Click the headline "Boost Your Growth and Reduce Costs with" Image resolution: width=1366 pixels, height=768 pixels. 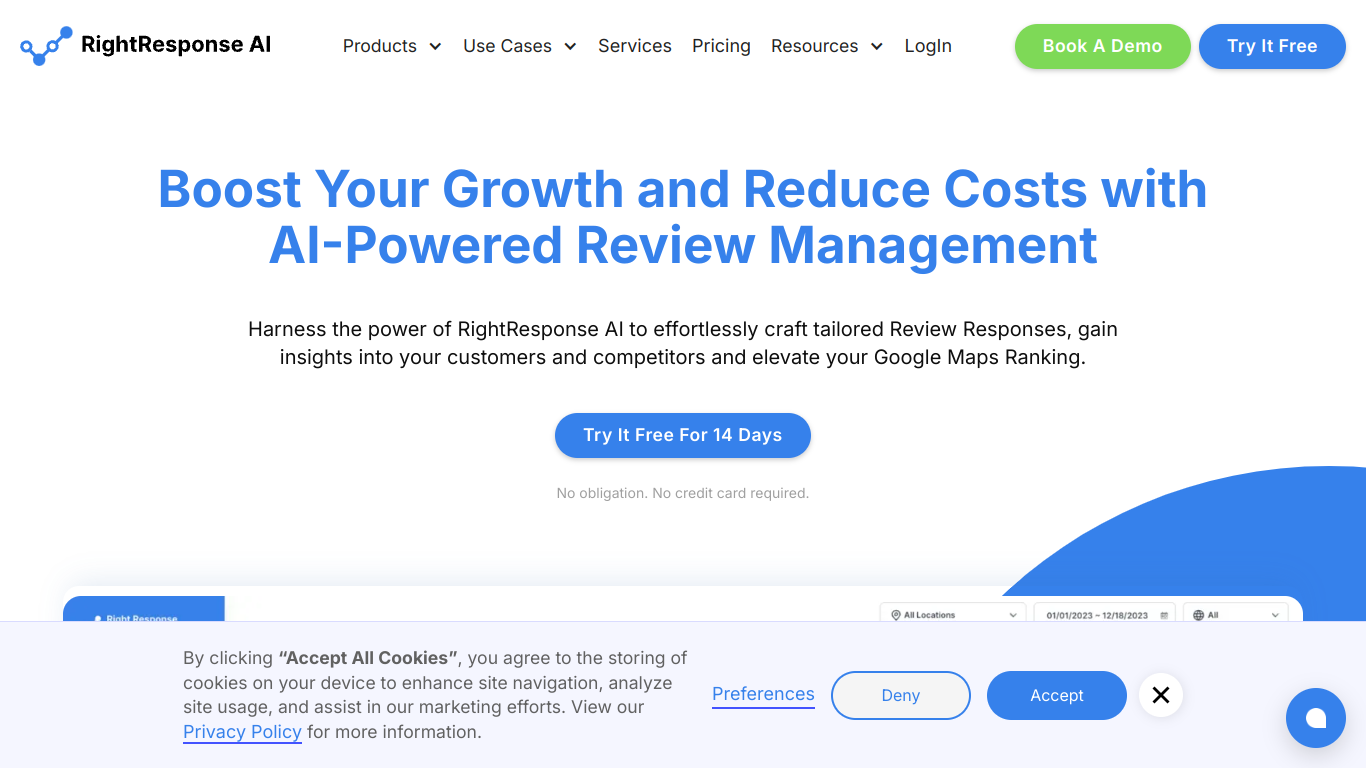coord(683,189)
